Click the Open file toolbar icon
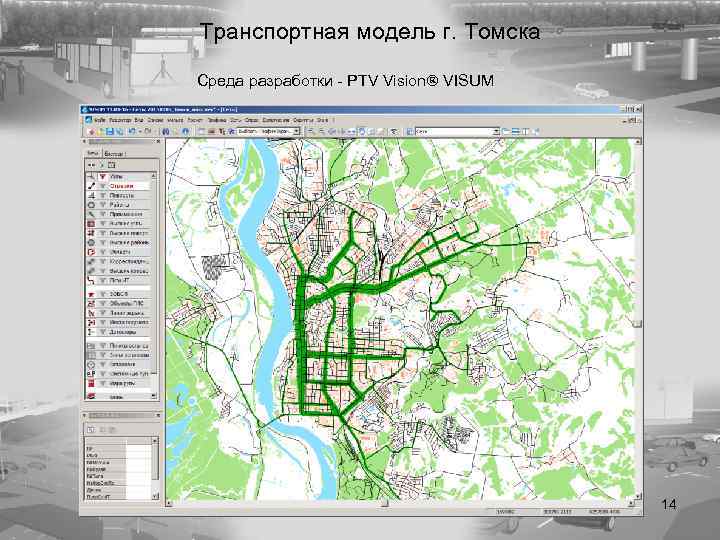The height and width of the screenshot is (540, 720). pos(101,131)
